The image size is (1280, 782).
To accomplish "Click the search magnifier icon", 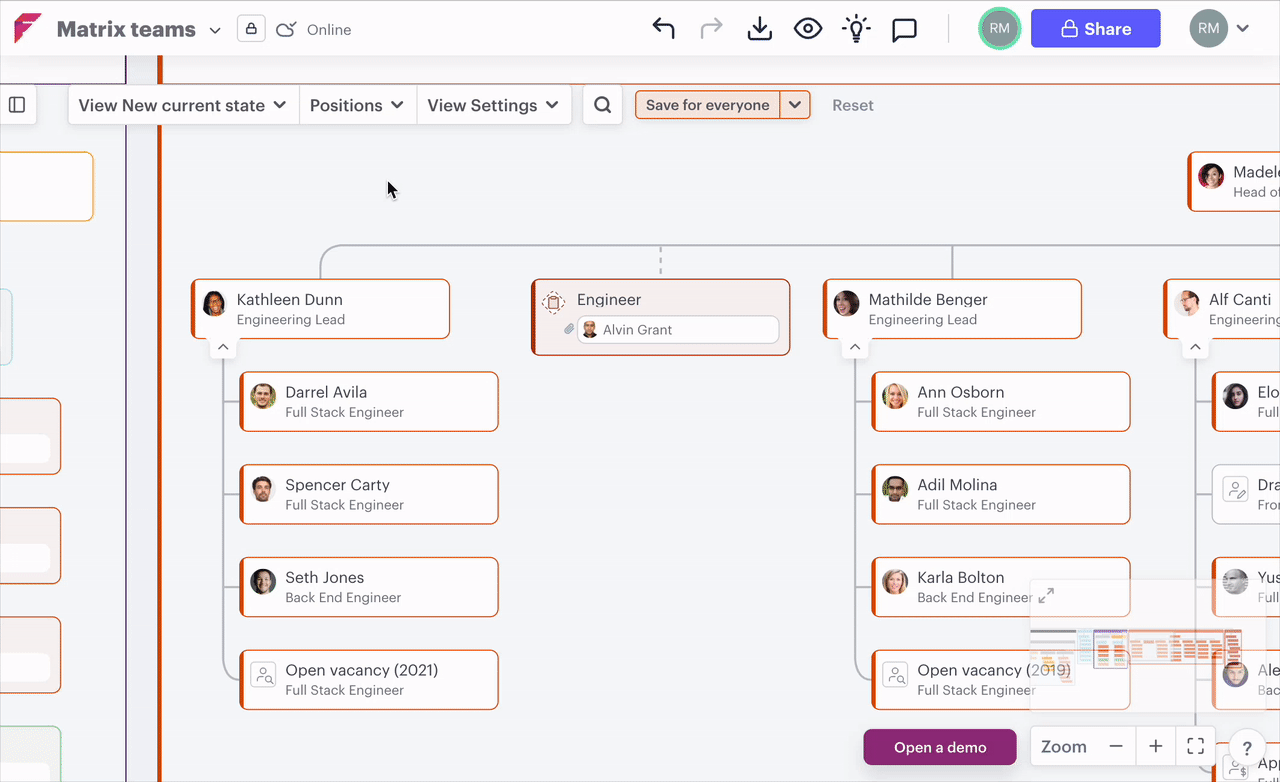I will tap(603, 105).
